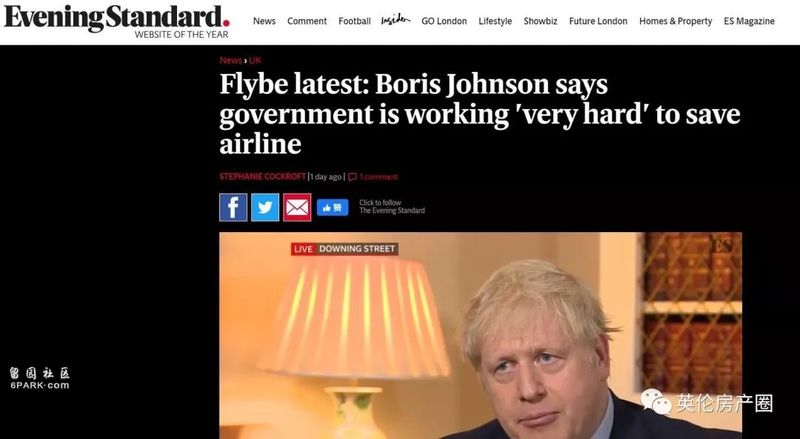Share article via red email envelope icon
Screen dimensions: 800x439
tap(297, 207)
